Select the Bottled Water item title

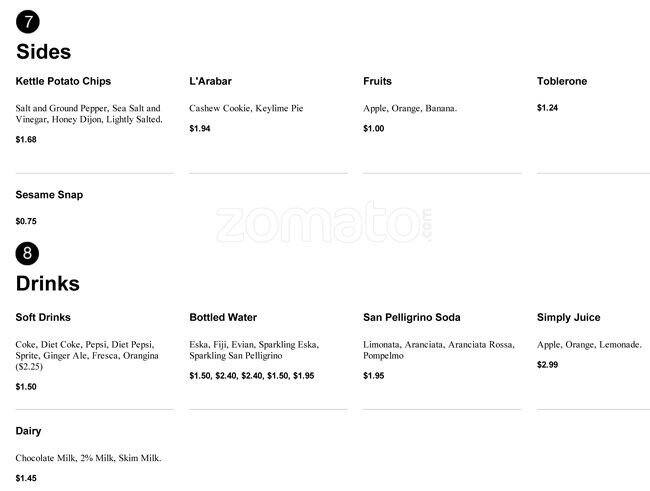click(x=223, y=318)
